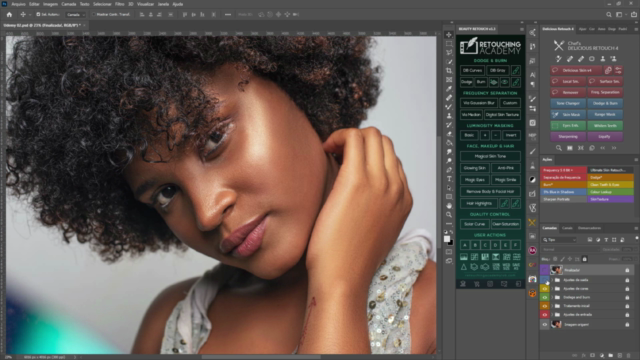Add a layer mask using mask icon
This screenshot has height=360, width=640.
[593, 356]
